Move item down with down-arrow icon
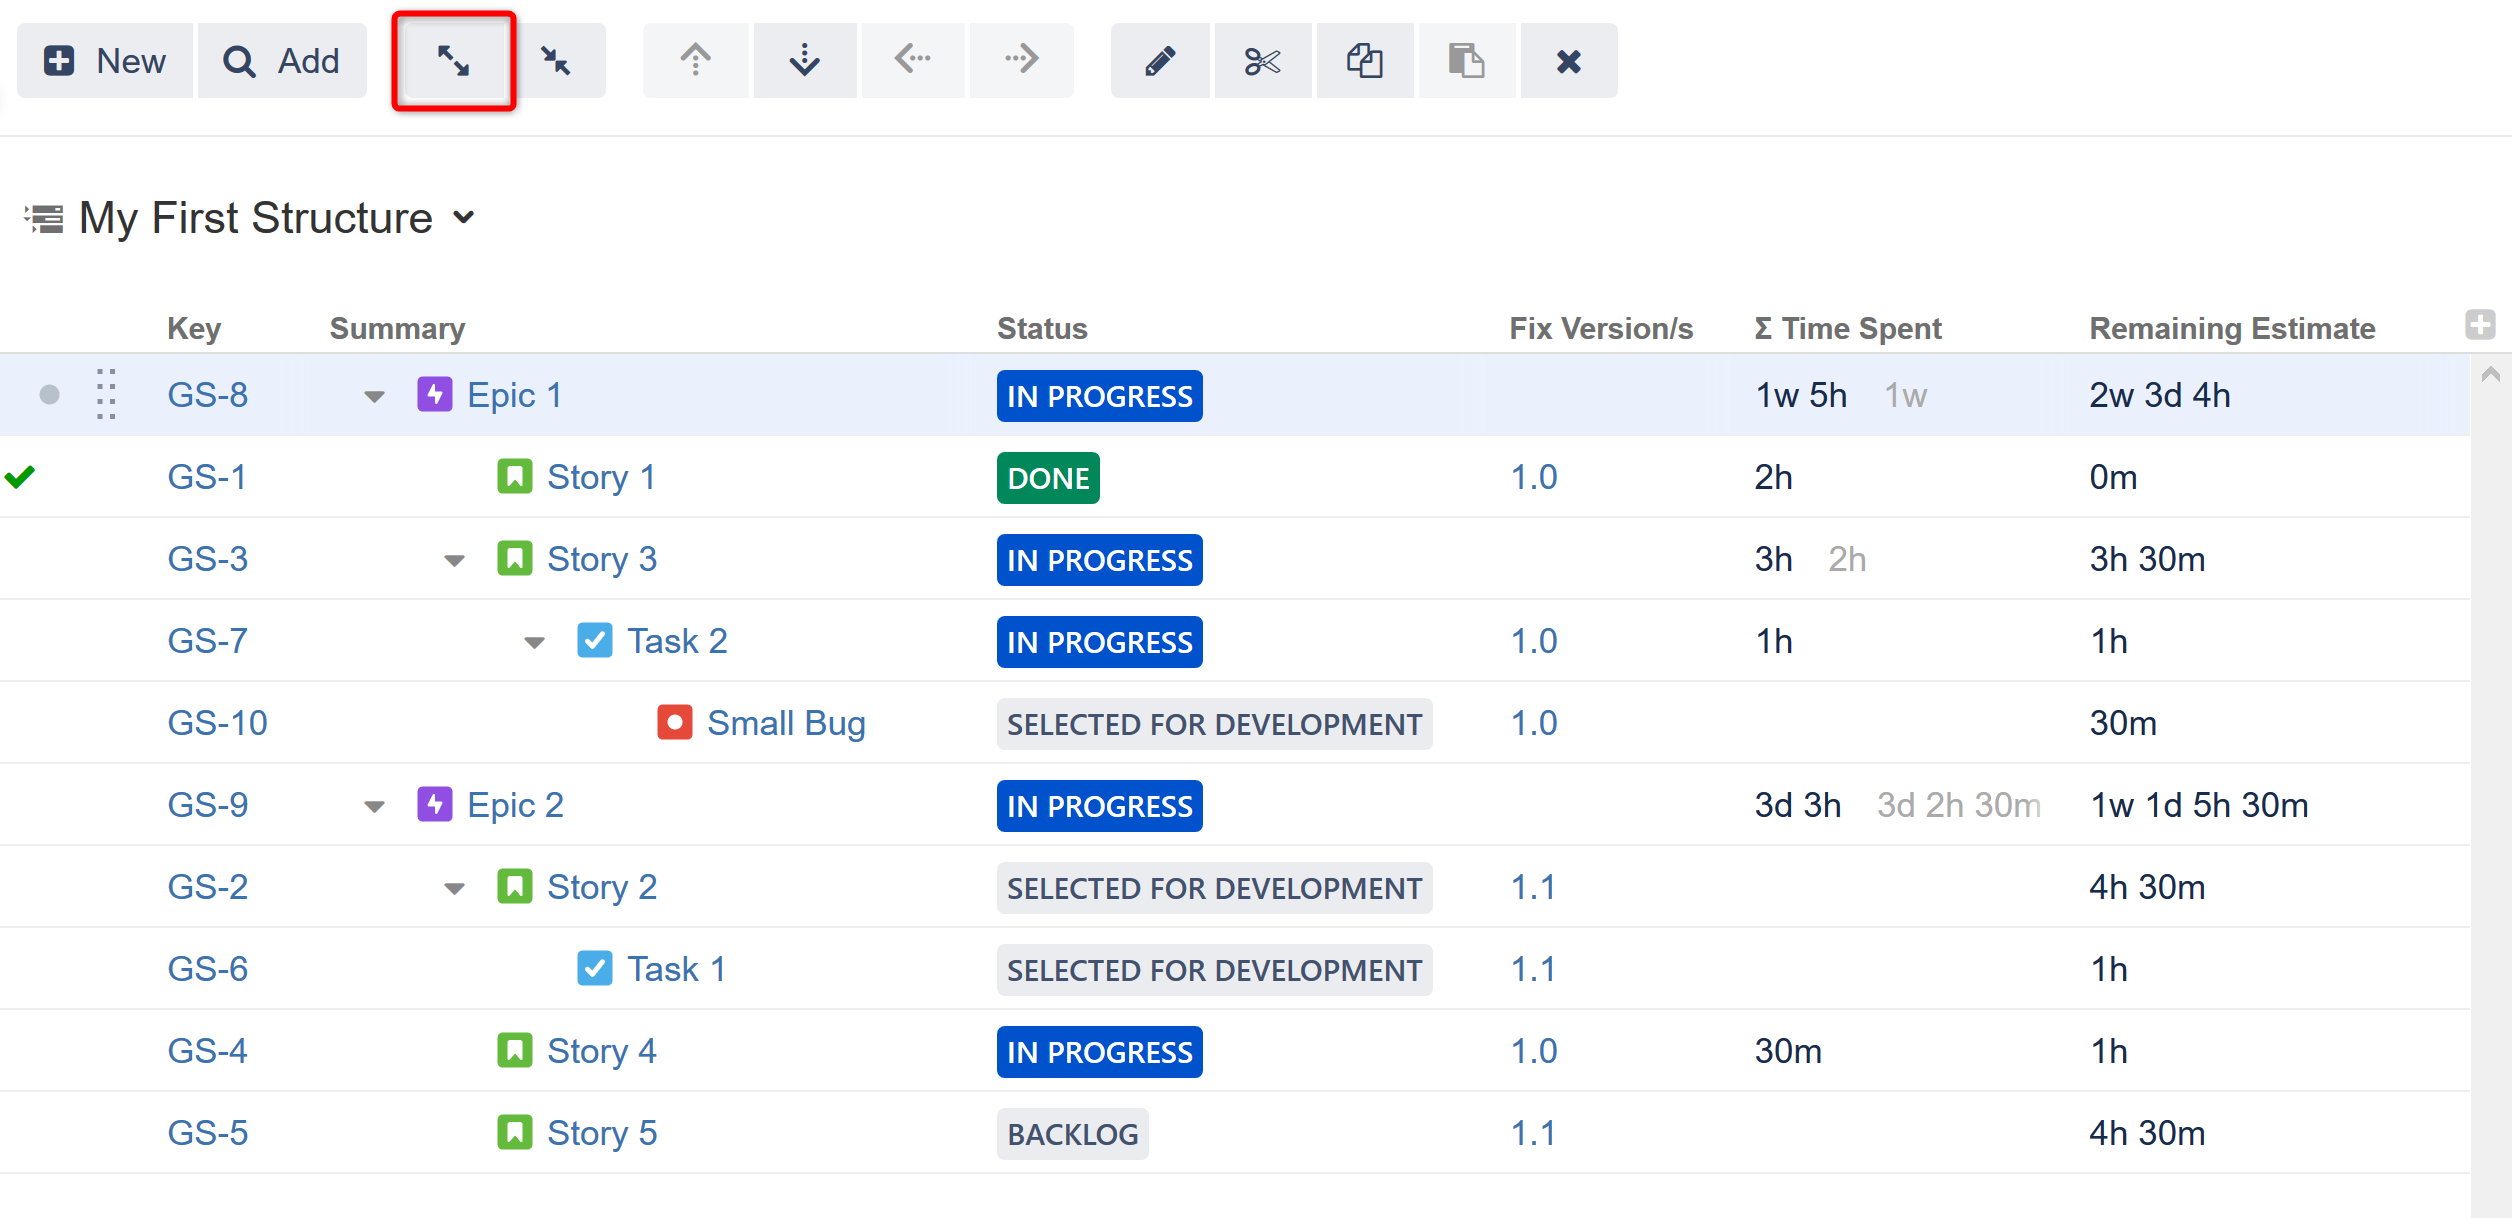 [x=804, y=61]
